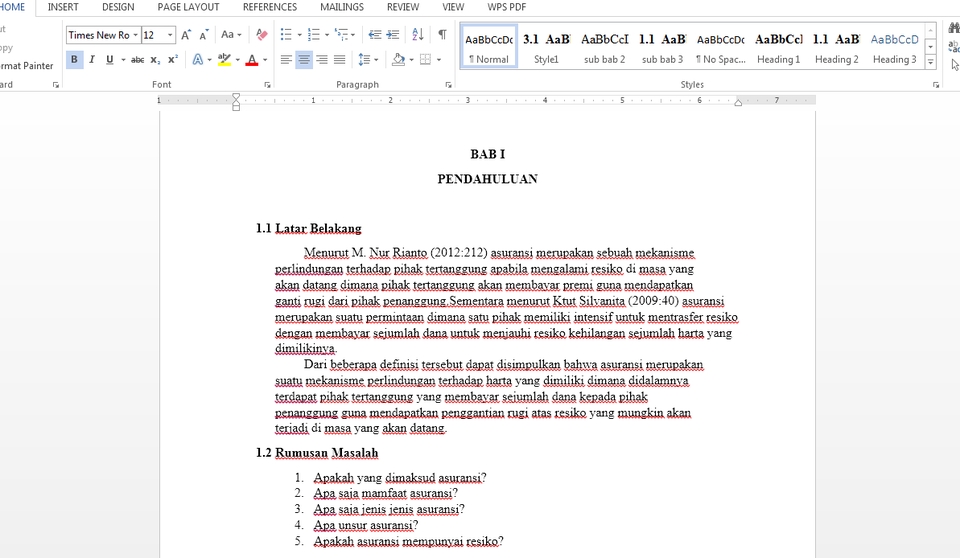Click the Find binoculars icon
Screen dimensions: 960x558
[x=954, y=28]
